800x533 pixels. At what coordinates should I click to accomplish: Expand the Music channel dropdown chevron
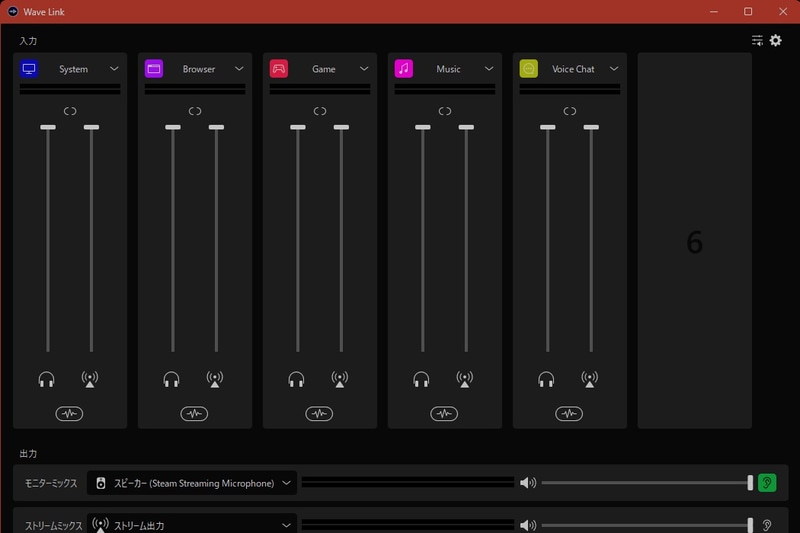(489, 68)
